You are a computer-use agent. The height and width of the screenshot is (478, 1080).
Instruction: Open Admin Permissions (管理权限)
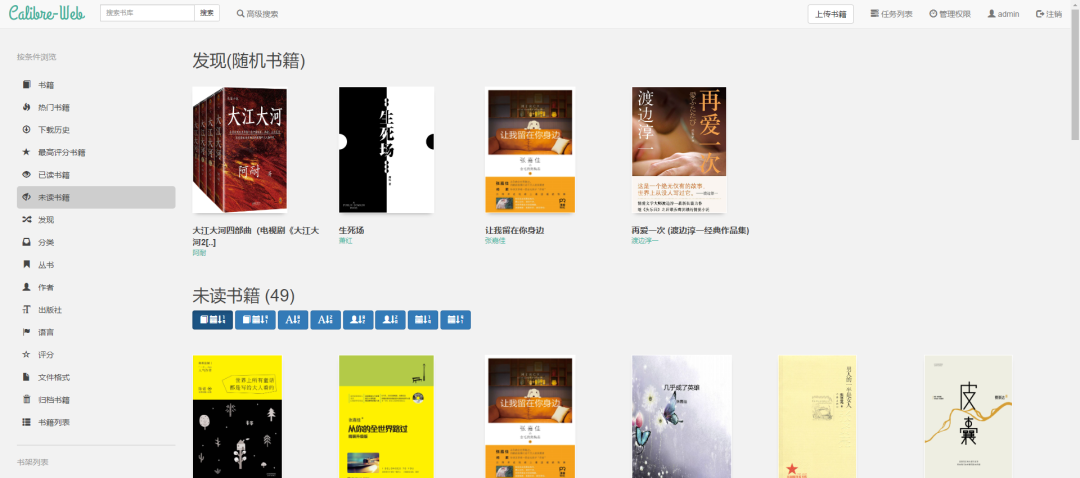950,14
